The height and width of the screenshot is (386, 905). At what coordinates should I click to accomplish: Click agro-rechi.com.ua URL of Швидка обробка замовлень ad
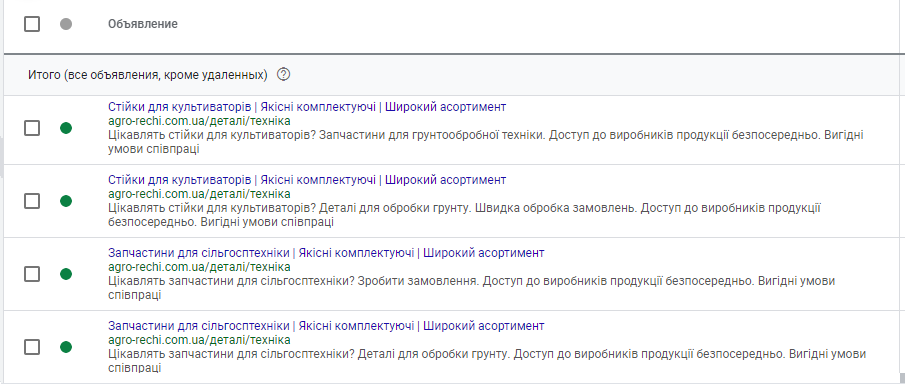(x=199, y=194)
